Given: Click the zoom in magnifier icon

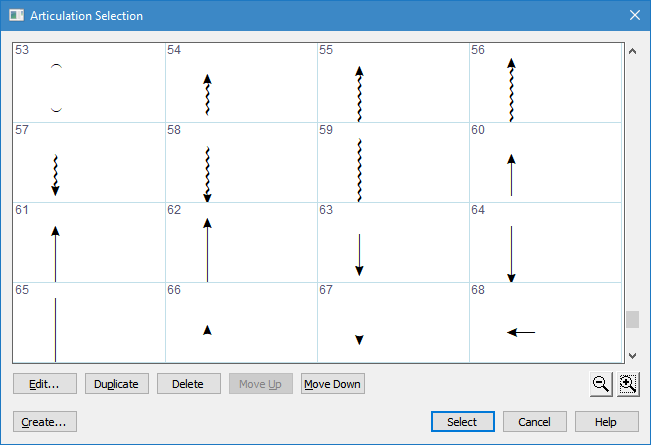Looking at the screenshot, I should click(628, 383).
